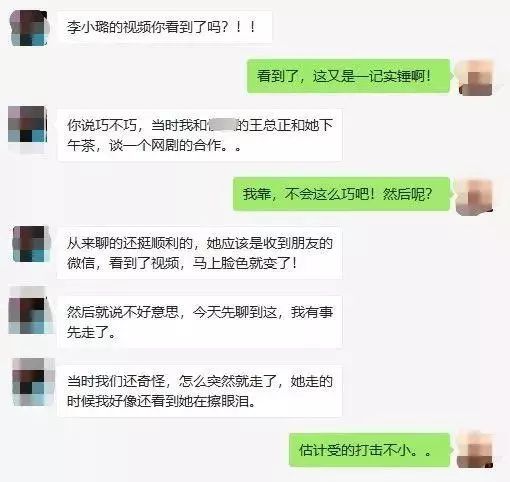Select message mentioning 马上脸色就变了

[x=199, y=253]
